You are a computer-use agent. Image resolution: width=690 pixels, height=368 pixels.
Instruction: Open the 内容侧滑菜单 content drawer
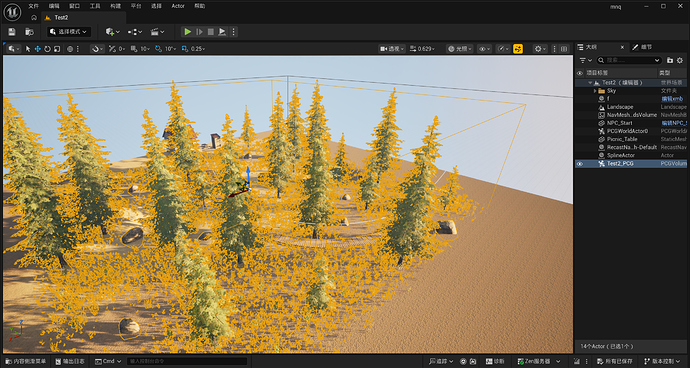click(26, 361)
